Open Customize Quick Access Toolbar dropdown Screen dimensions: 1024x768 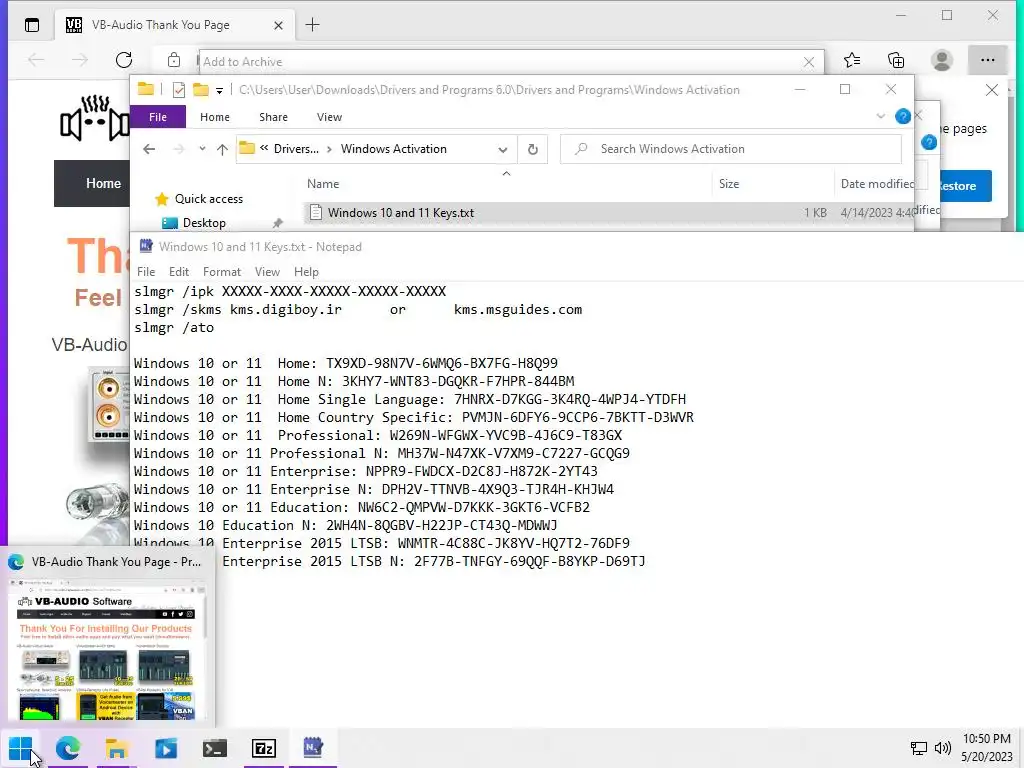click(219, 90)
